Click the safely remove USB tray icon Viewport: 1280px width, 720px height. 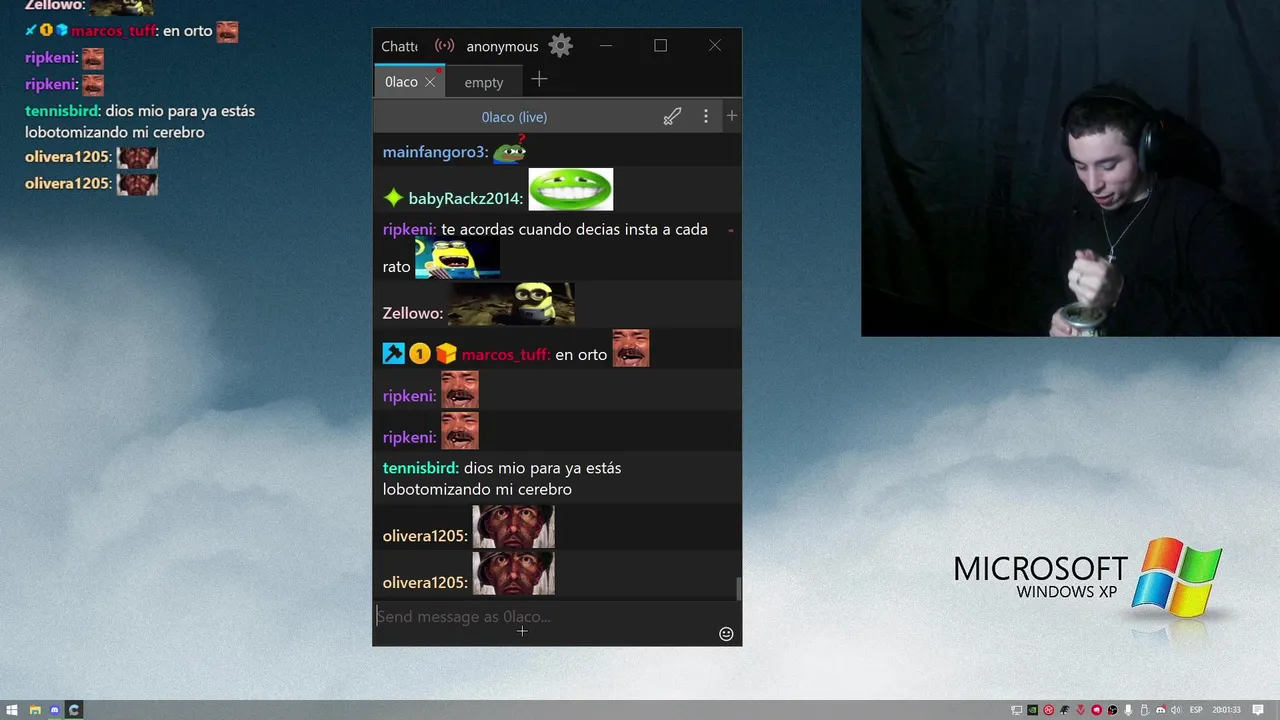(x=1144, y=710)
